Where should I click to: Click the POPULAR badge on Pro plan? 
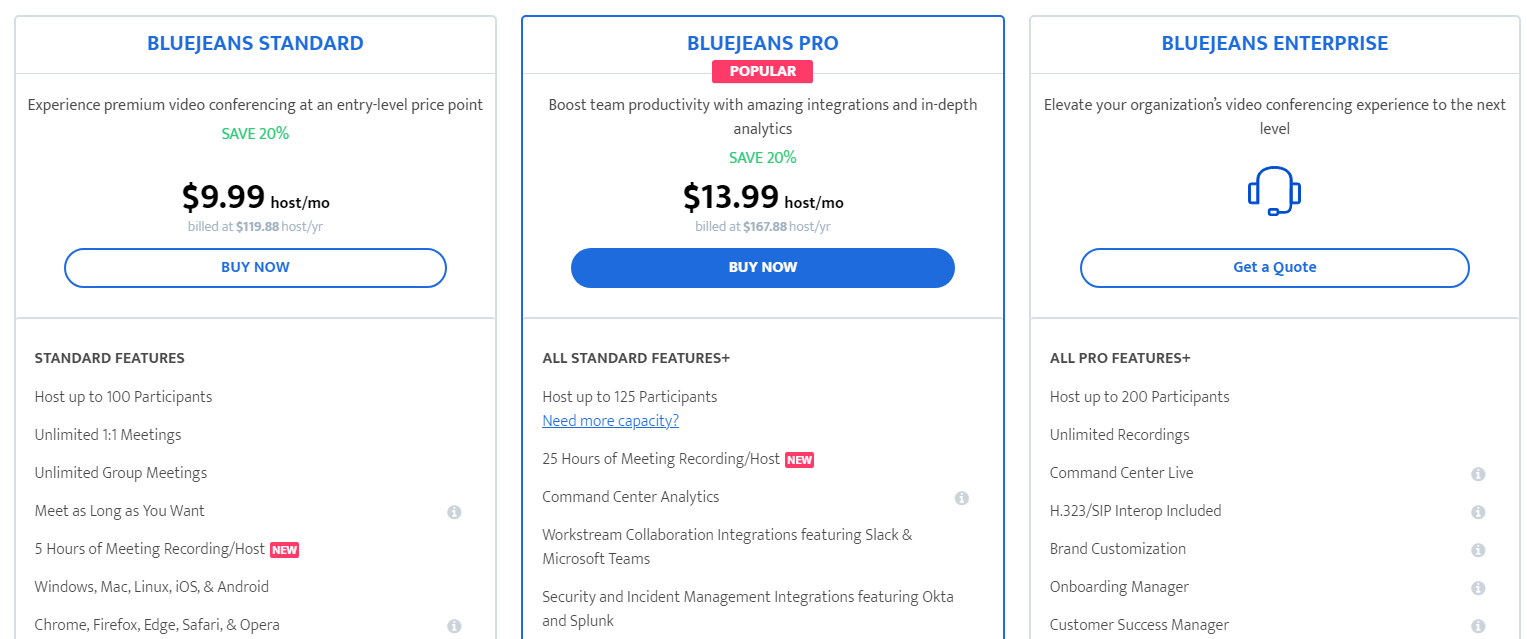click(x=763, y=71)
